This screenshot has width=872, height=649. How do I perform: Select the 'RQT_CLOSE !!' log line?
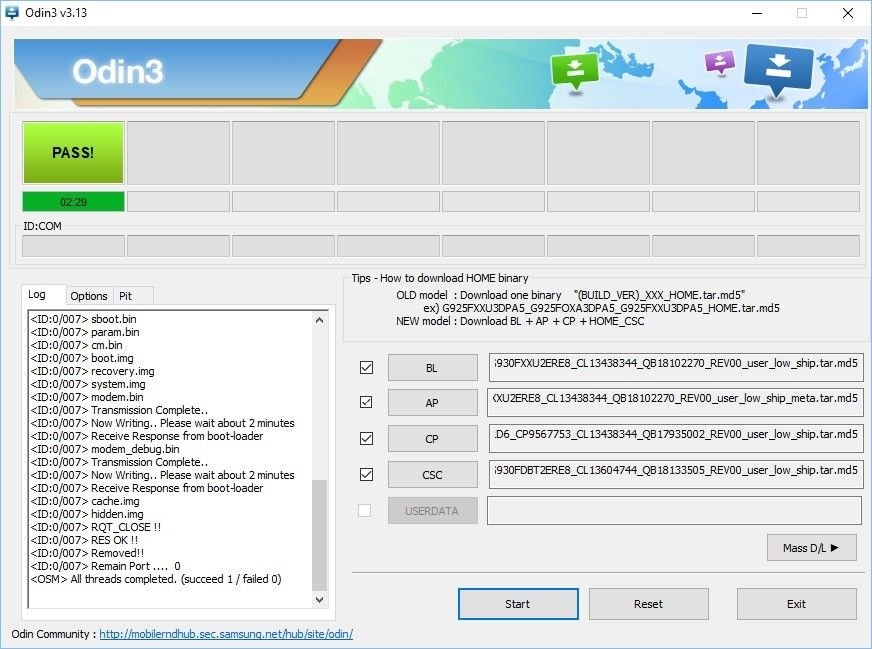coord(96,527)
